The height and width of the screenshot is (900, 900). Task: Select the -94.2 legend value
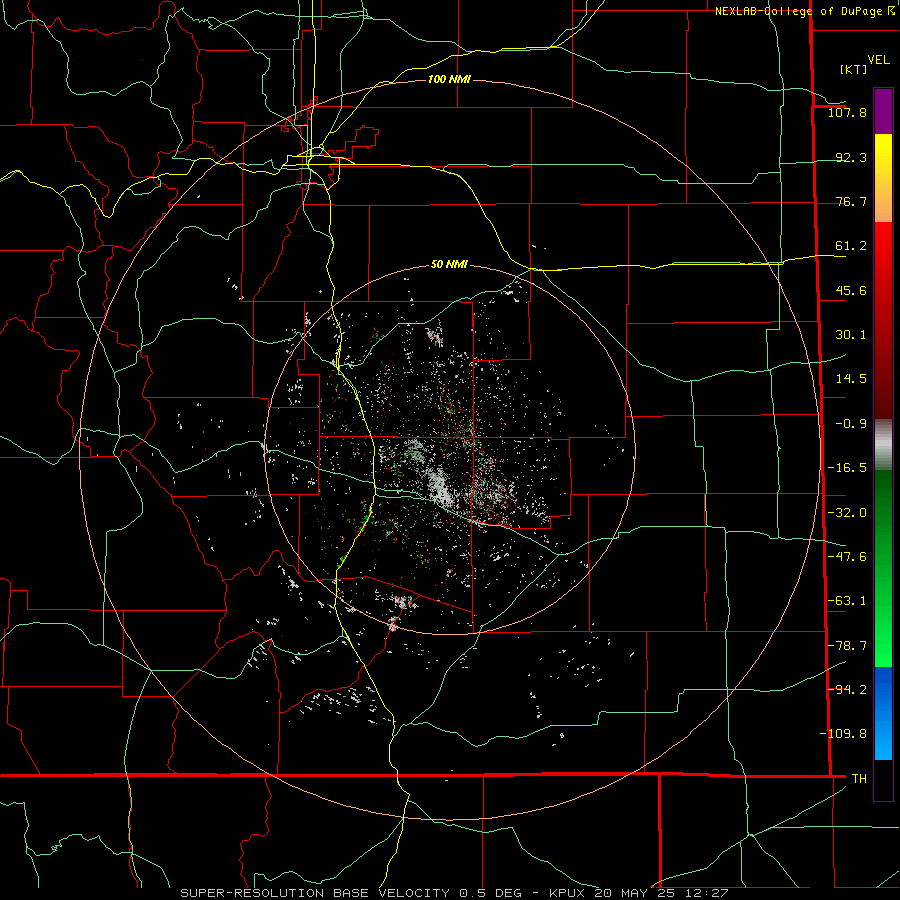coord(847,689)
